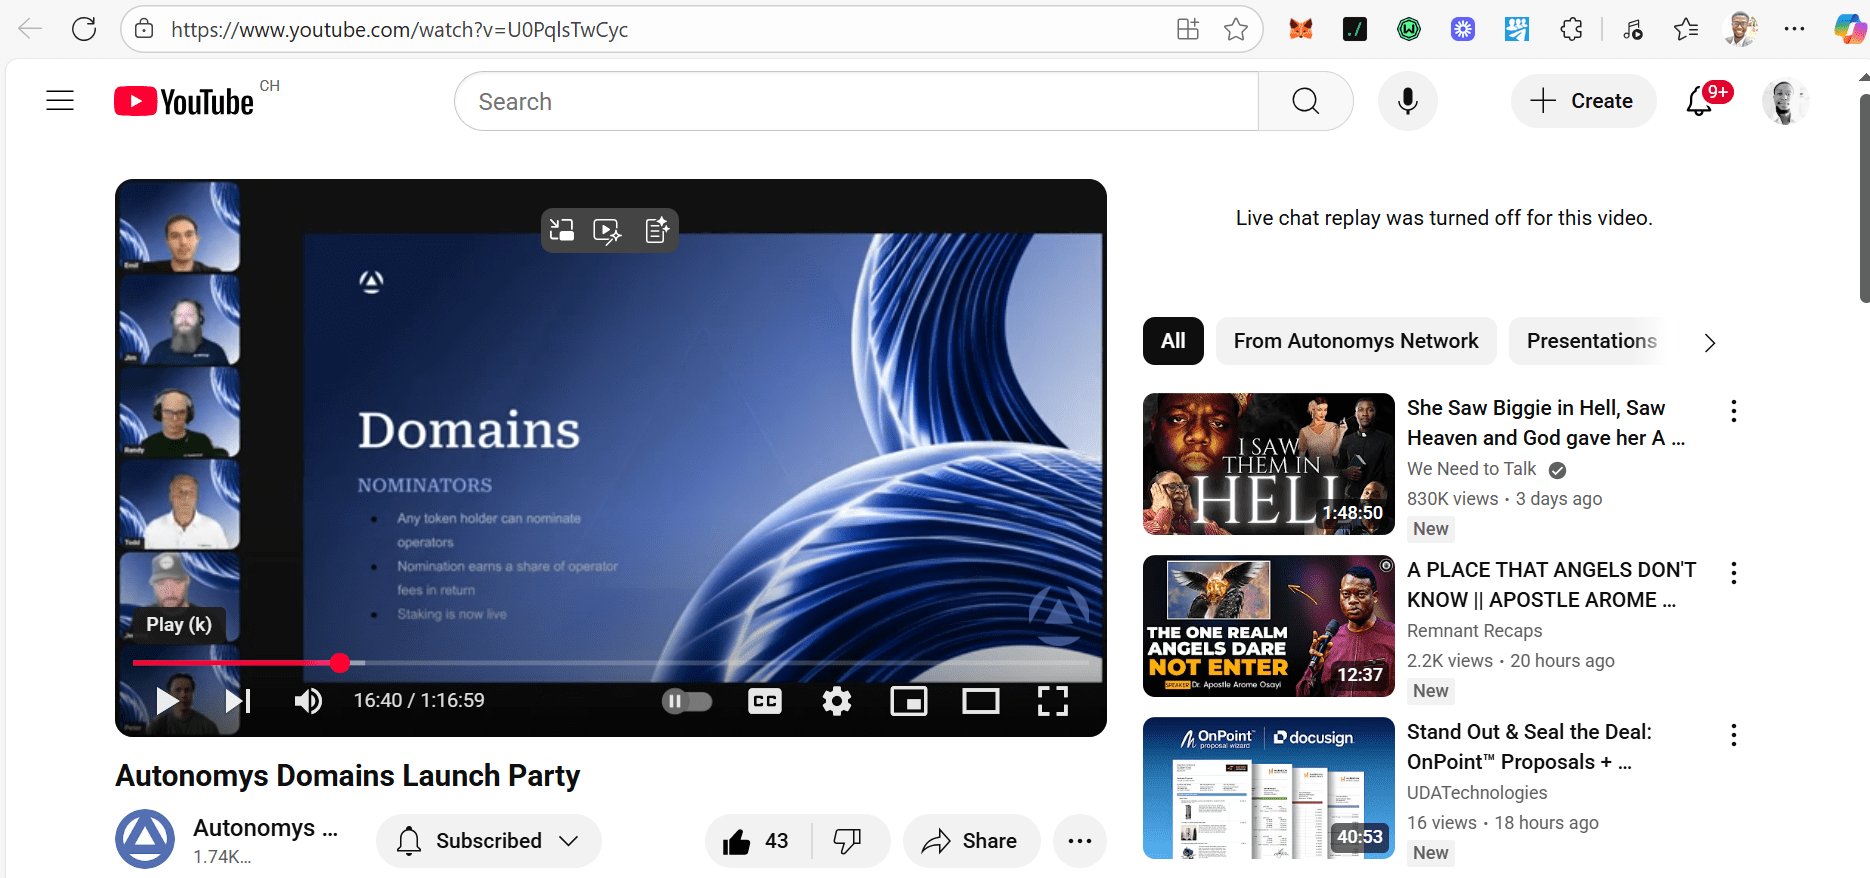Expand the Subscribed notification dropdown
1870x878 pixels.
[x=489, y=841]
